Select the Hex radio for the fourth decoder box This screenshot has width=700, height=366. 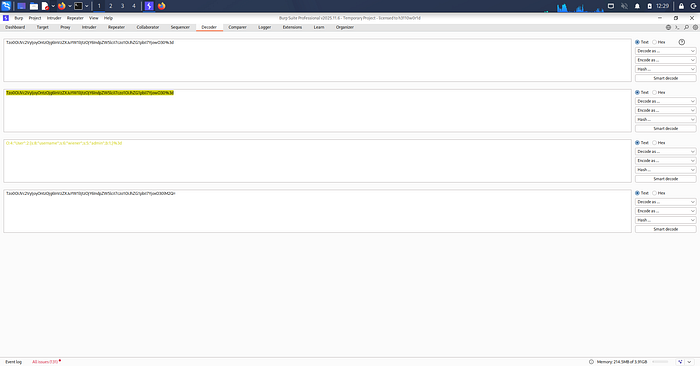pos(654,193)
